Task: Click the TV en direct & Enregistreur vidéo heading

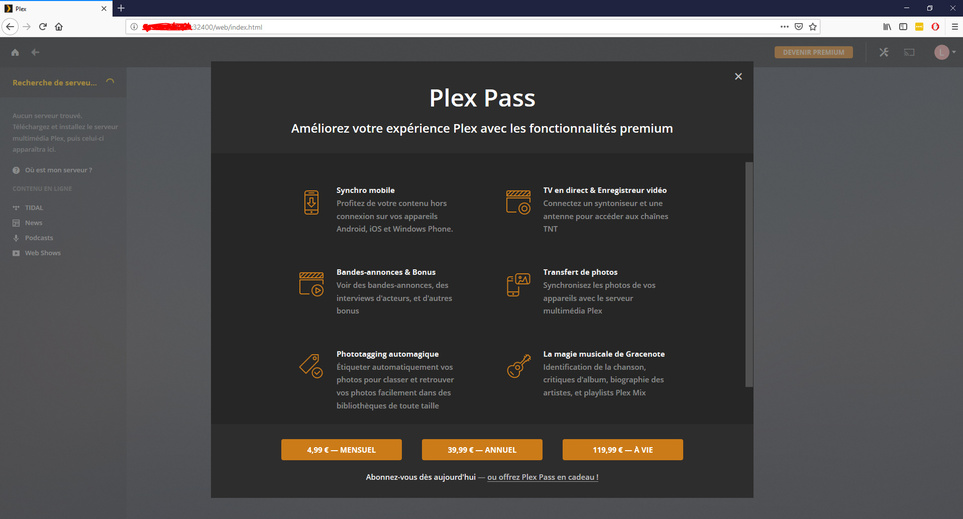Action: tap(605, 190)
